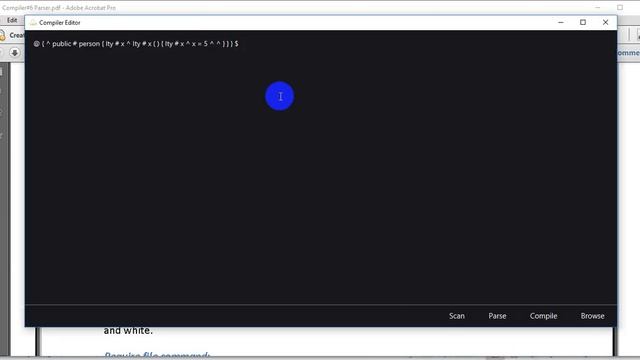Click the Compile button
Image resolution: width=640 pixels, height=360 pixels.
543,316
